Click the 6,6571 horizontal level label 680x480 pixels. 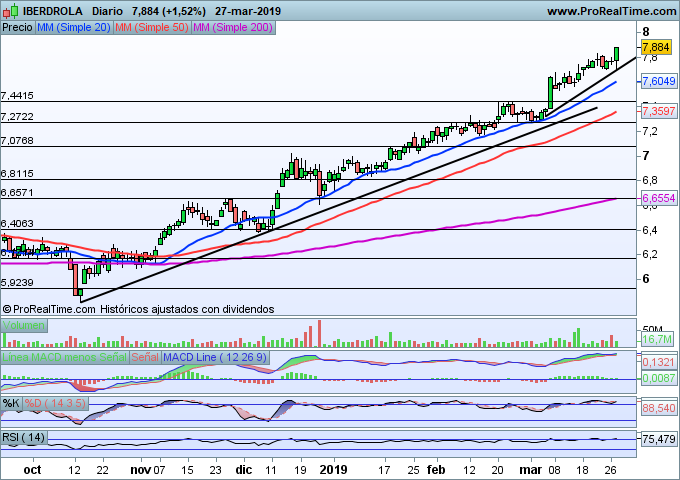click(17, 193)
